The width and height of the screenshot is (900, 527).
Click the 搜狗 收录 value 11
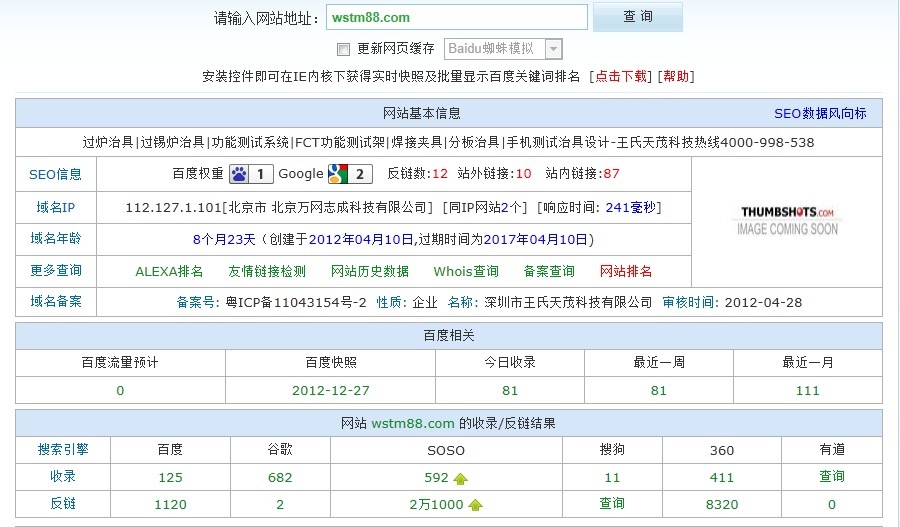(x=612, y=478)
